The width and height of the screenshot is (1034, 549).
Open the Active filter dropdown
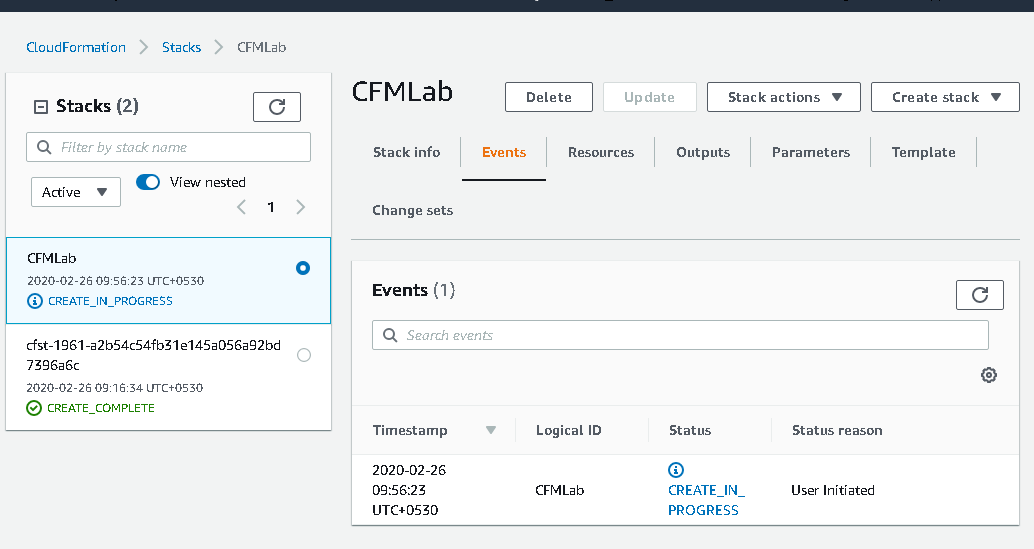pyautogui.click(x=75, y=192)
